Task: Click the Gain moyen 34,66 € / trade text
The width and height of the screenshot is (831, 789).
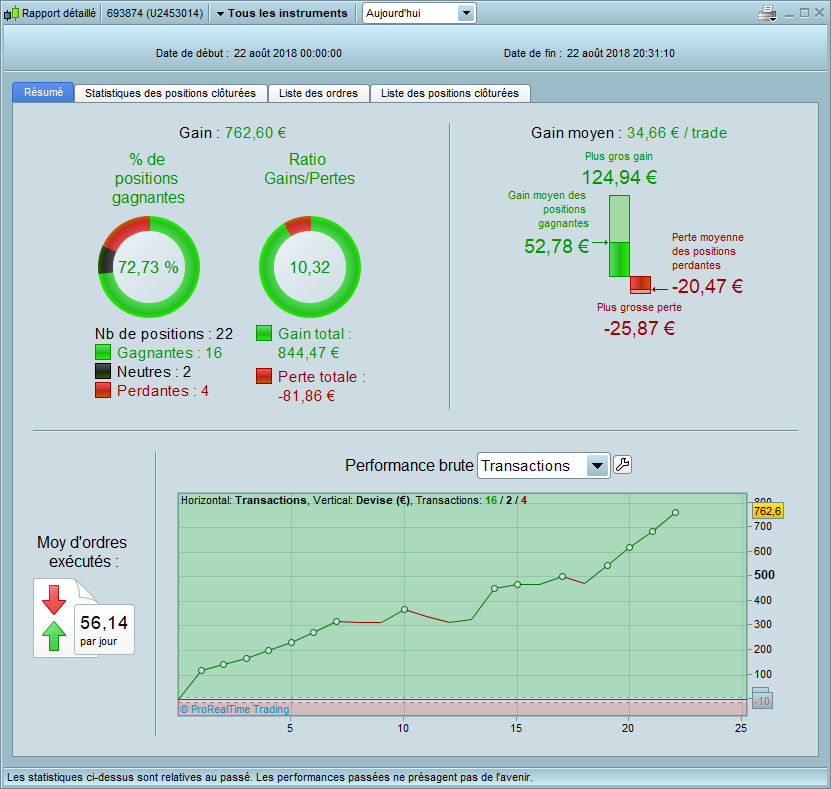Action: pyautogui.click(x=629, y=132)
